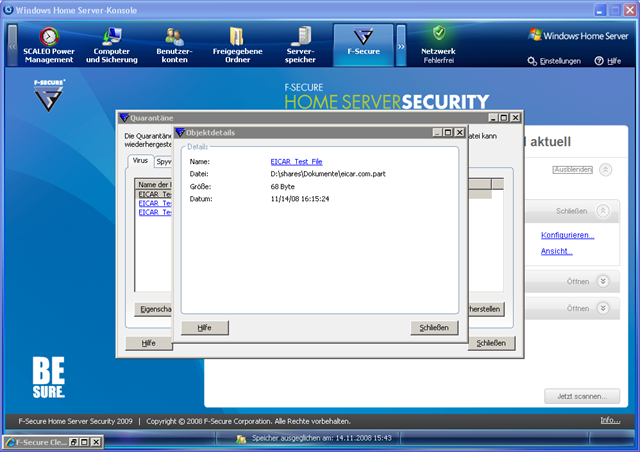Image resolution: width=640 pixels, height=452 pixels.
Task: Click Konfigurieren... link
Action: click(x=567, y=235)
